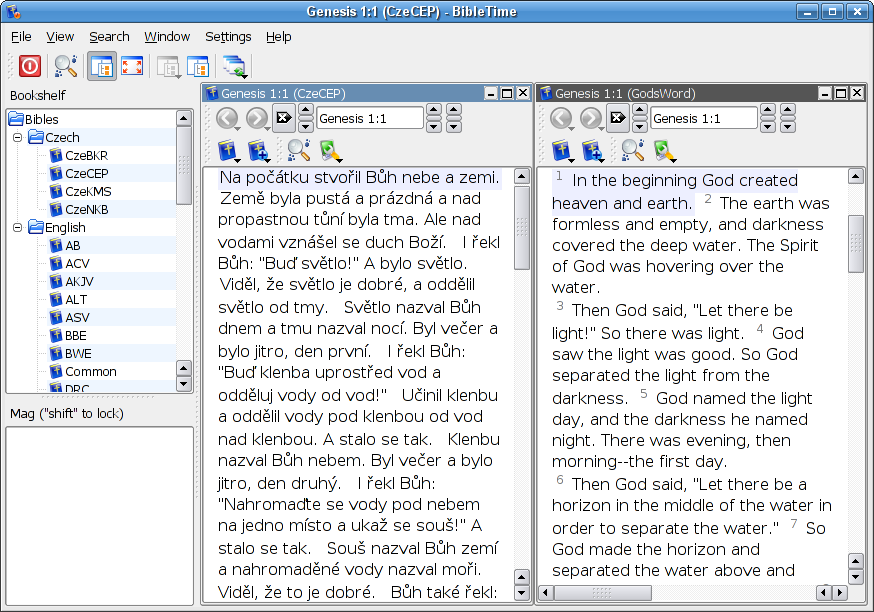The height and width of the screenshot is (612, 874).
Task: Click the left arrow of GodsWord horizontal scrollbar
Action: tap(546, 592)
